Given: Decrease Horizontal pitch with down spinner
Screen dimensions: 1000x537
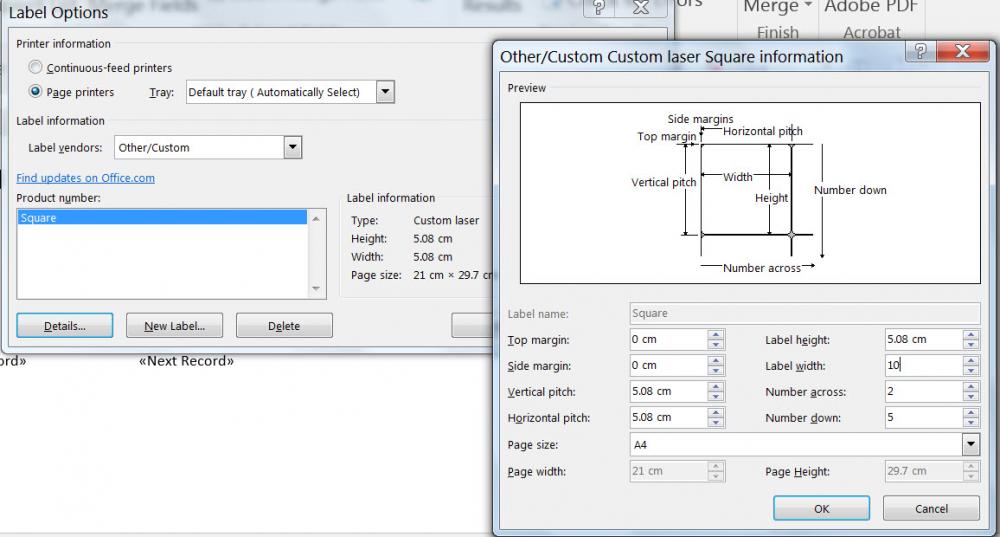Looking at the screenshot, I should [716, 422].
